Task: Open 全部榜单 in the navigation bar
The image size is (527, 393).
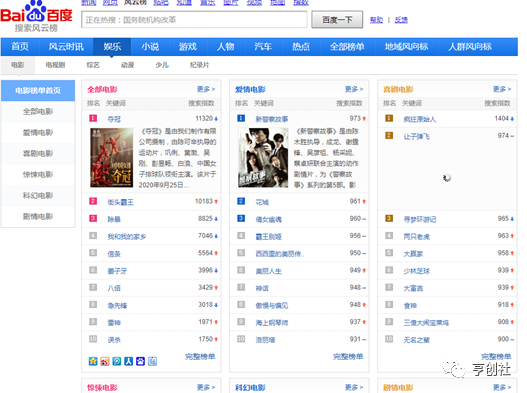Action: [347, 47]
